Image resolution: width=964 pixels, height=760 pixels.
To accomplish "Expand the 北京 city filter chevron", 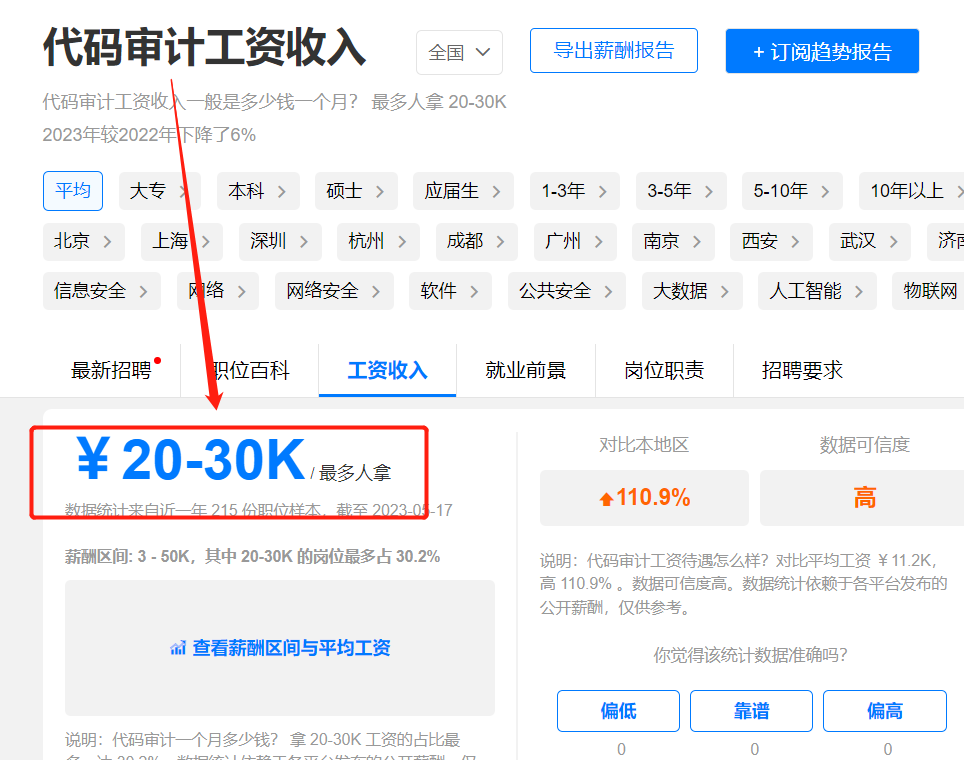I will coord(108,241).
